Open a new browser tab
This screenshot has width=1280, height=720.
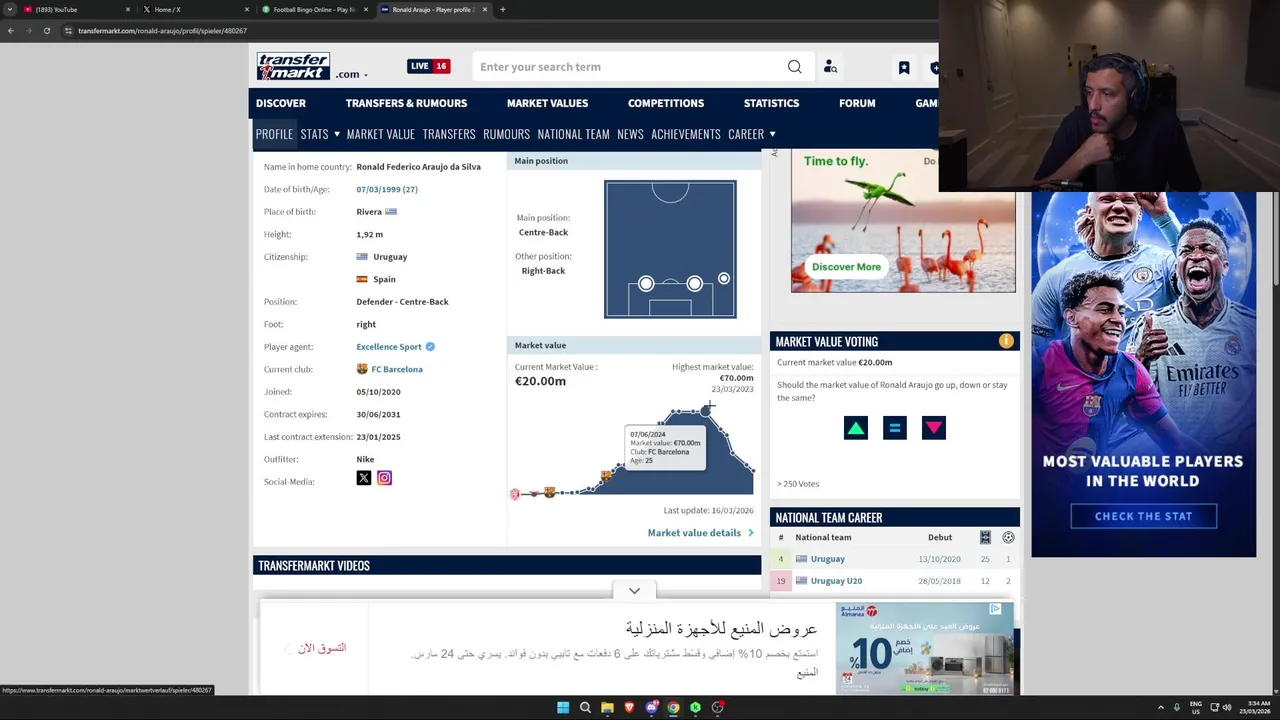(502, 9)
